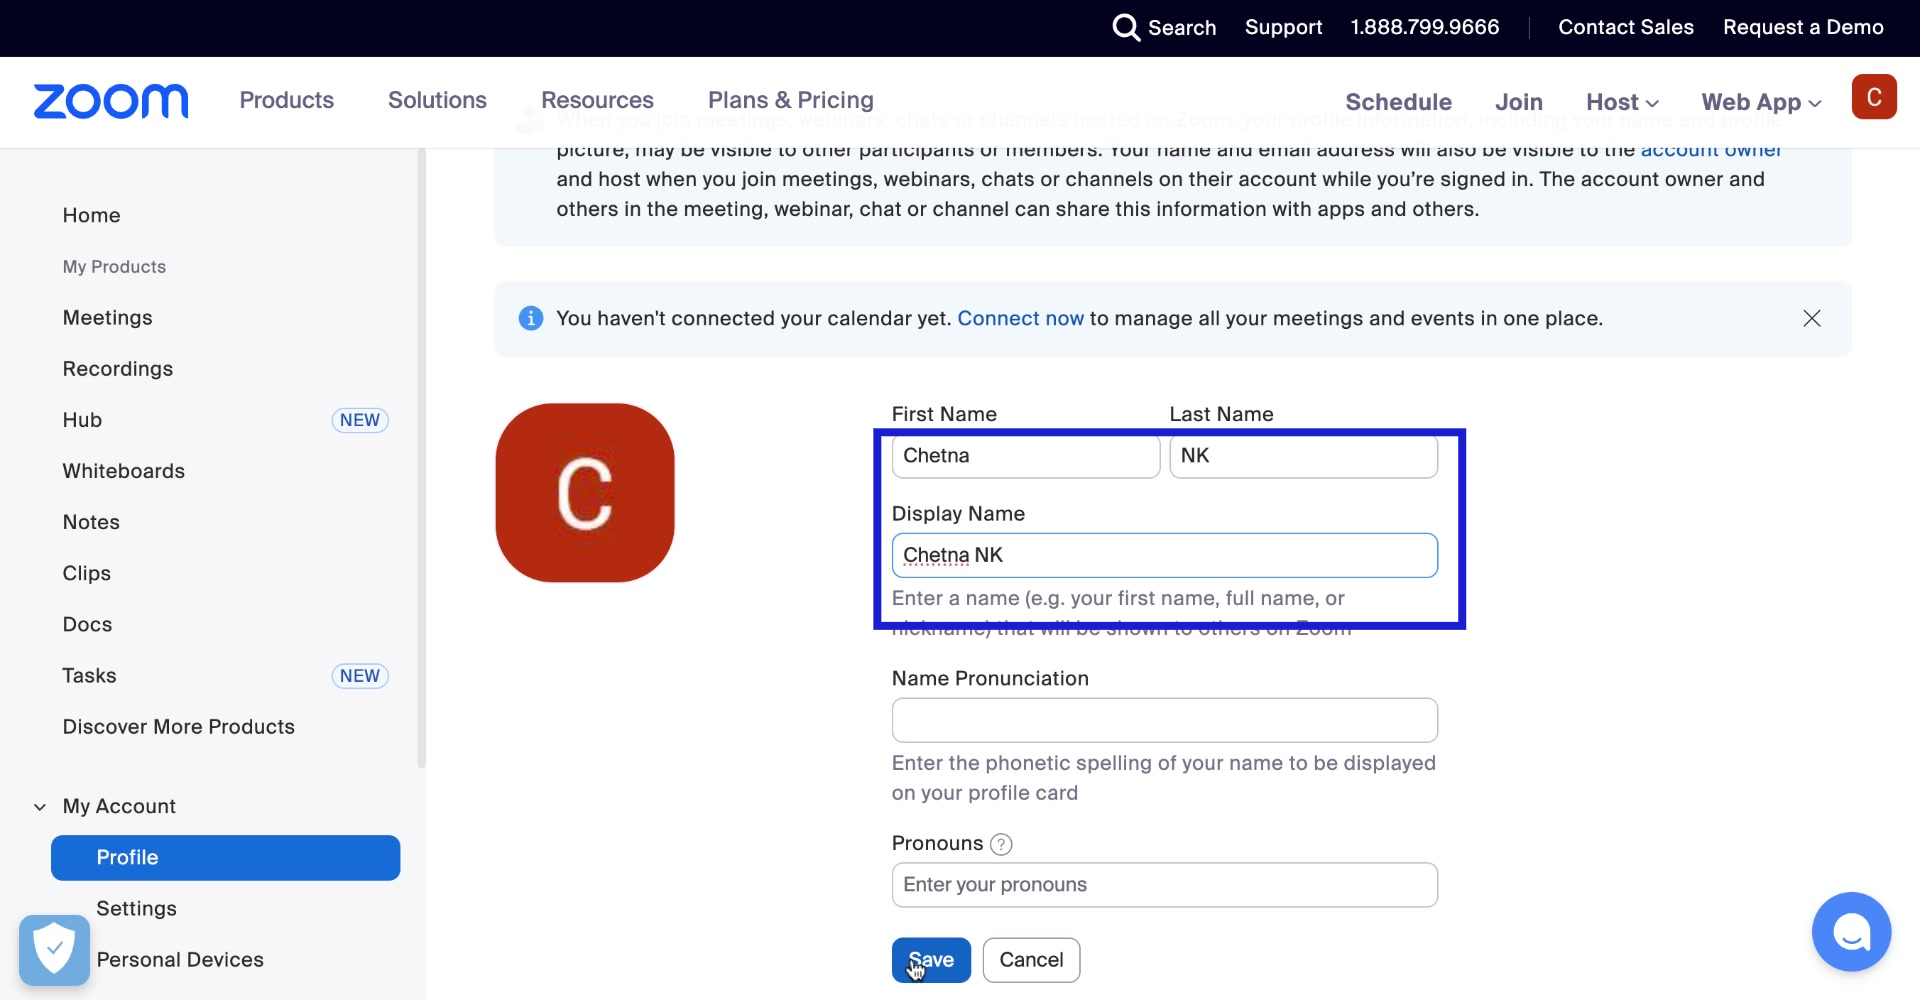Open the Host dropdown
This screenshot has width=1920, height=1000.
pos(1620,102)
